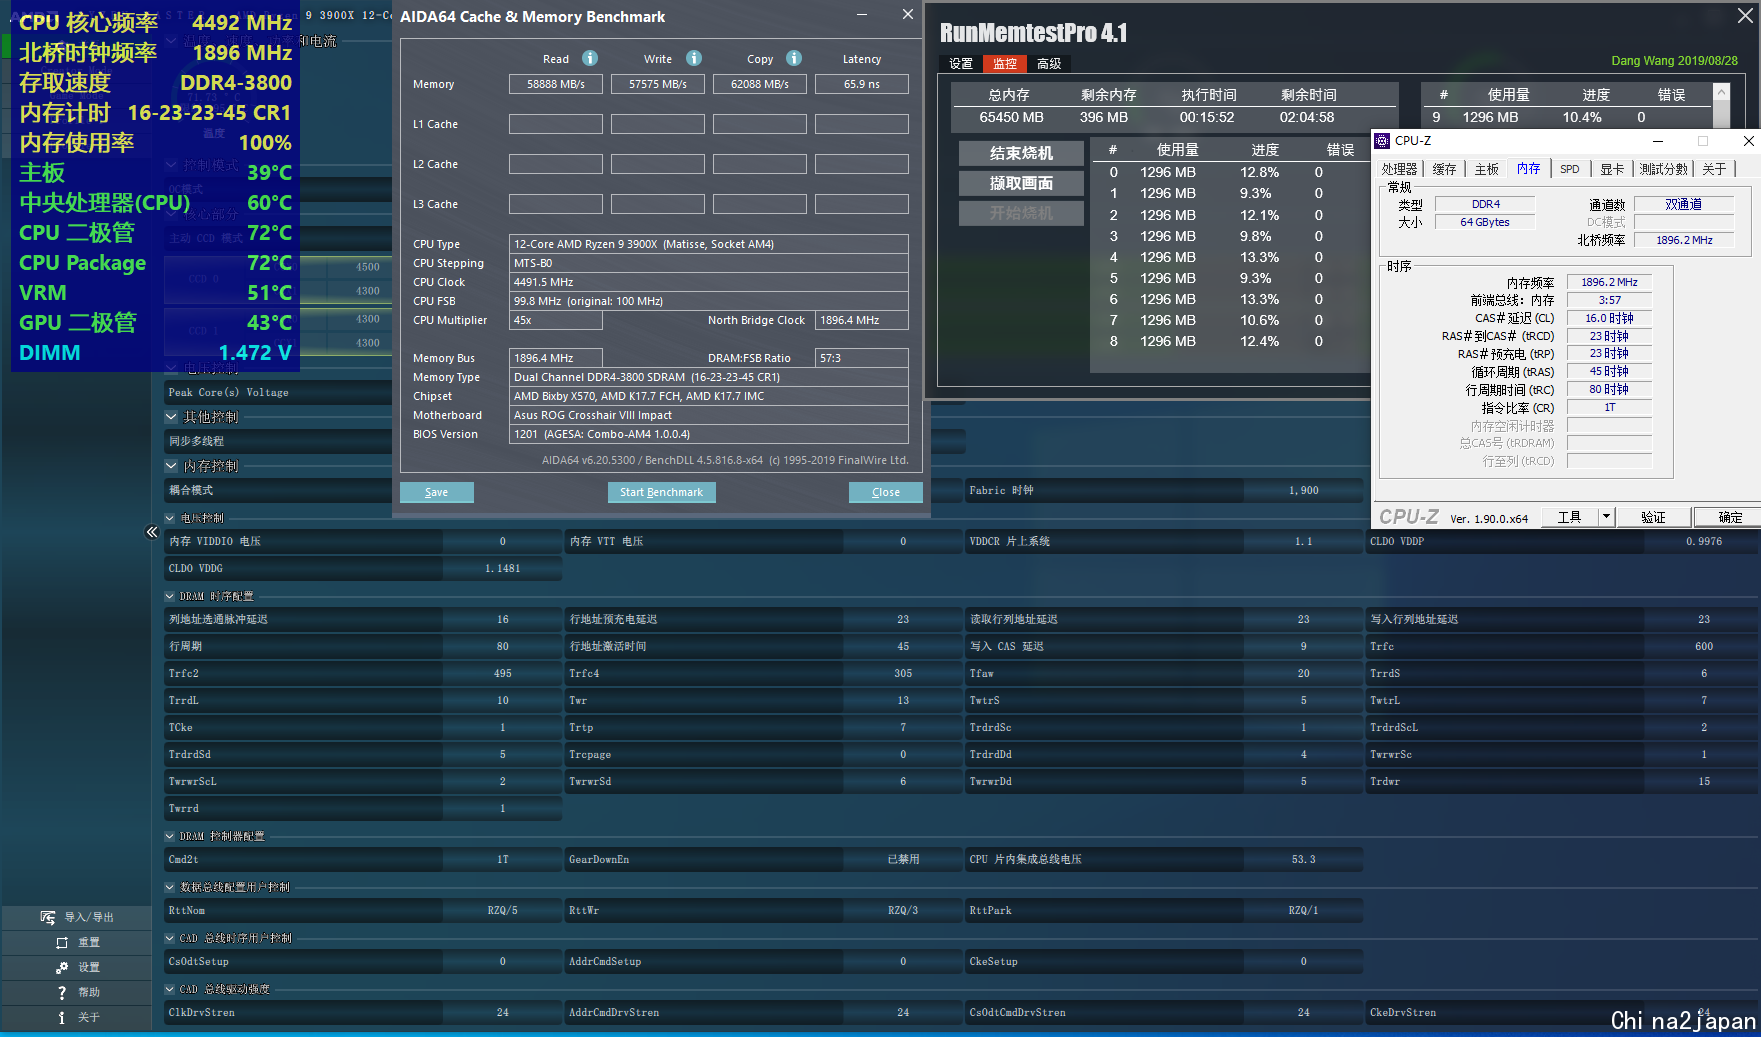
Task: Minimize the AIDA64 benchmark window
Action: [x=862, y=15]
